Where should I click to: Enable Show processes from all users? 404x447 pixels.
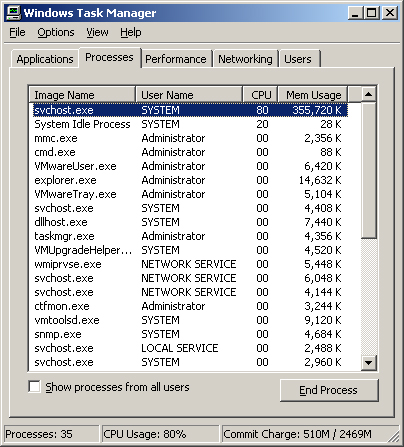coord(34,387)
